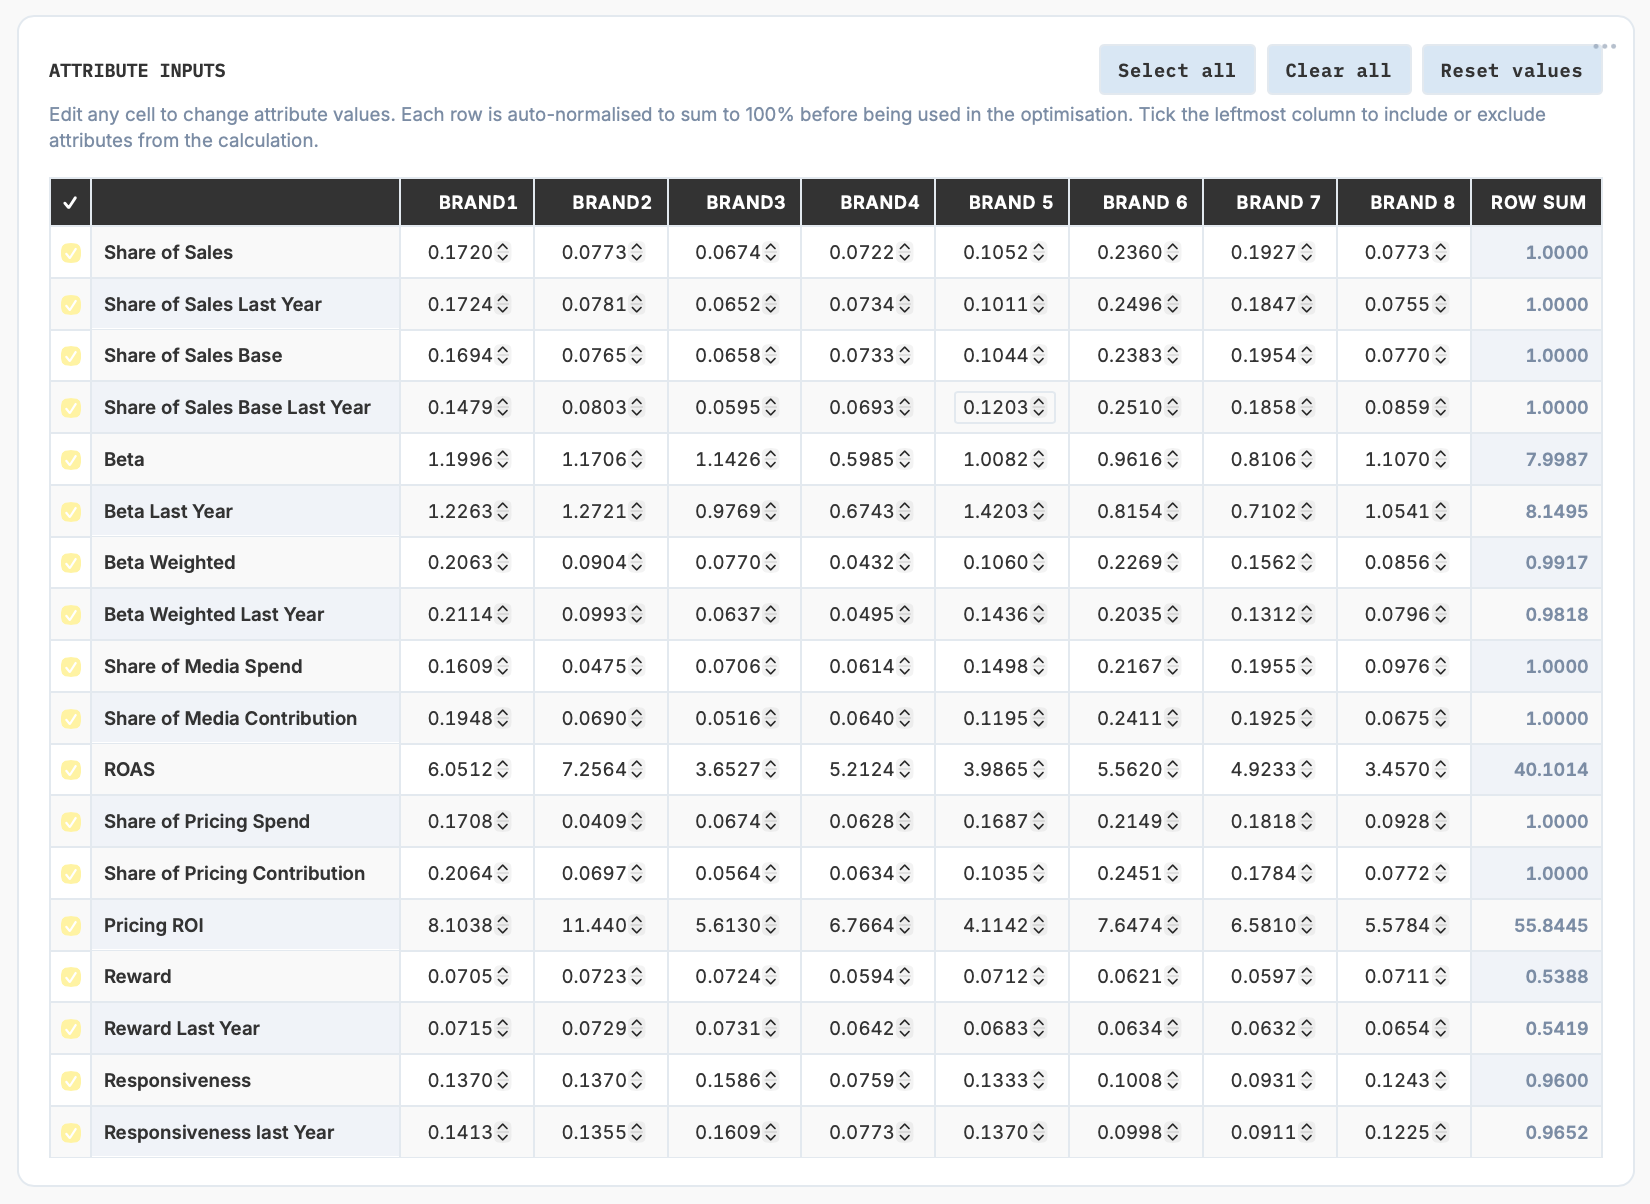Click the Pricing ROI row sum 55.8445

click(x=1550, y=926)
